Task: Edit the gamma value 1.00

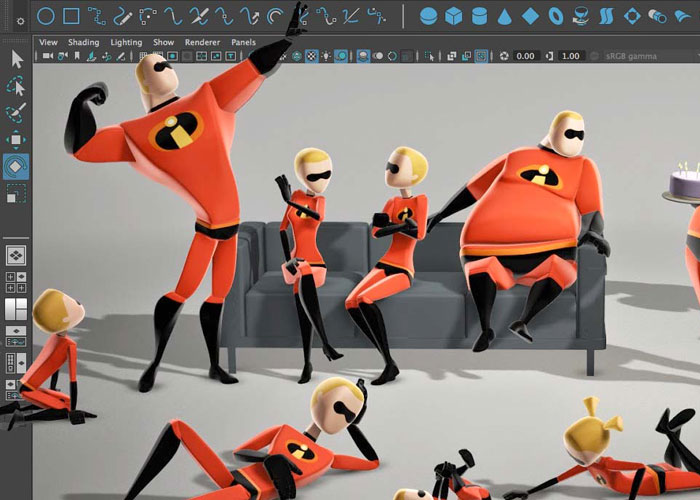Action: coord(571,56)
